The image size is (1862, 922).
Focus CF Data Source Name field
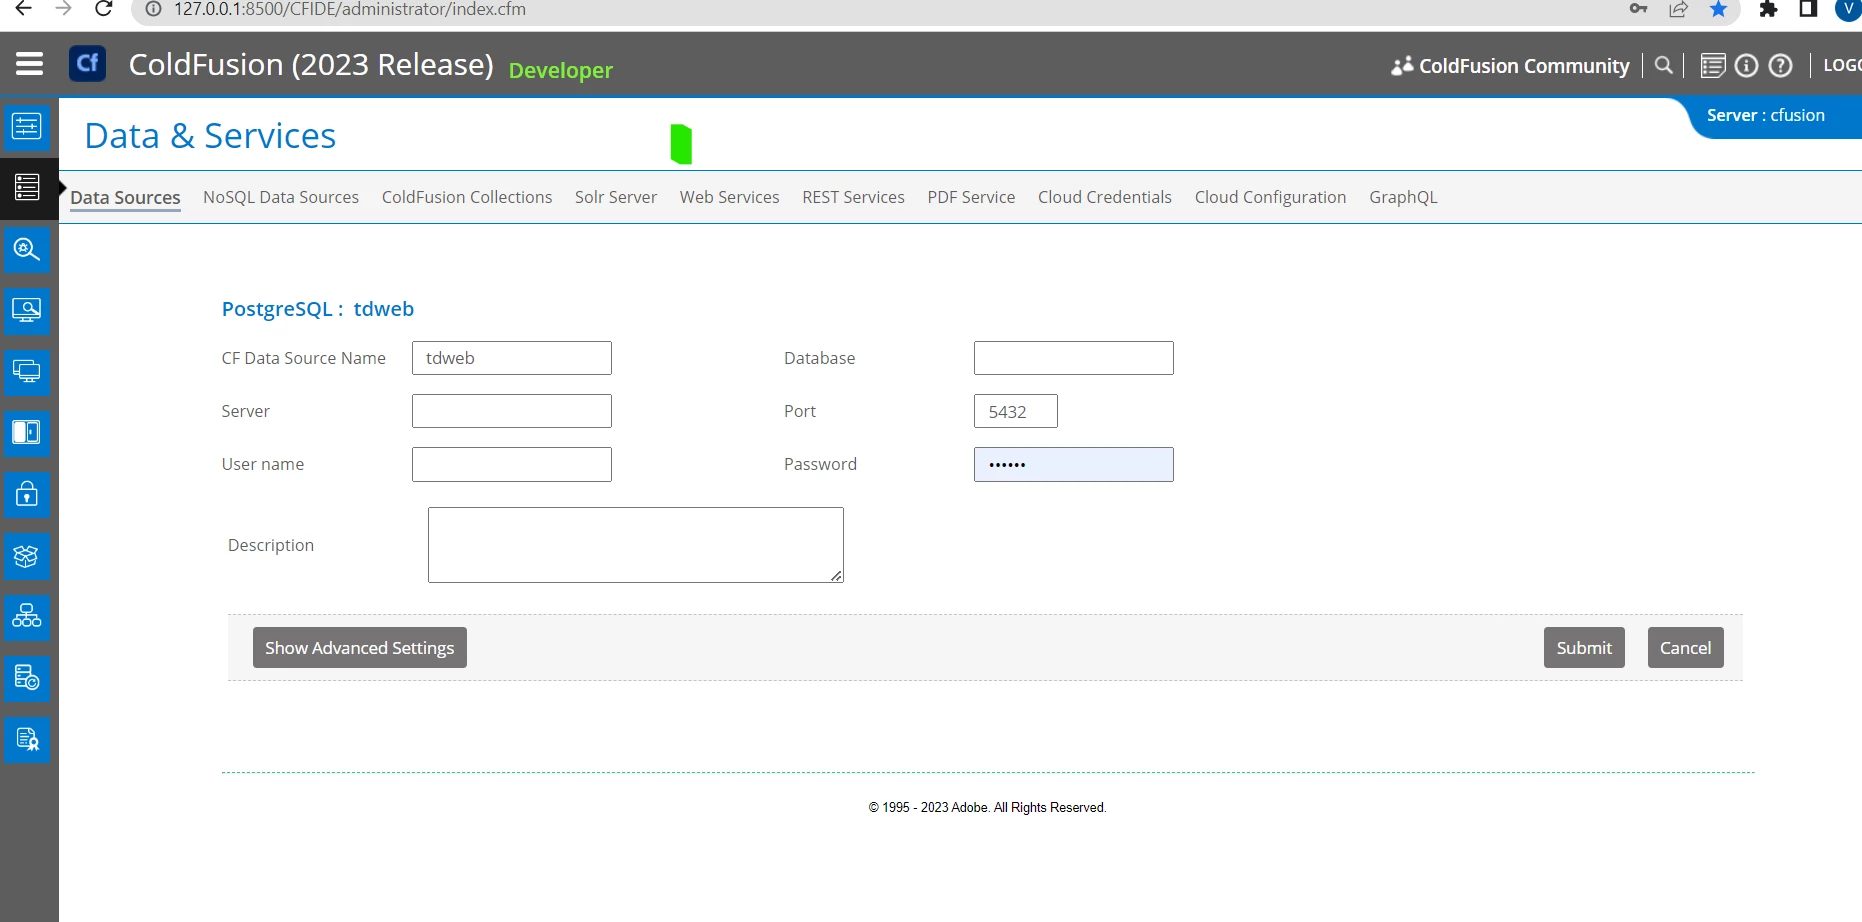point(512,358)
